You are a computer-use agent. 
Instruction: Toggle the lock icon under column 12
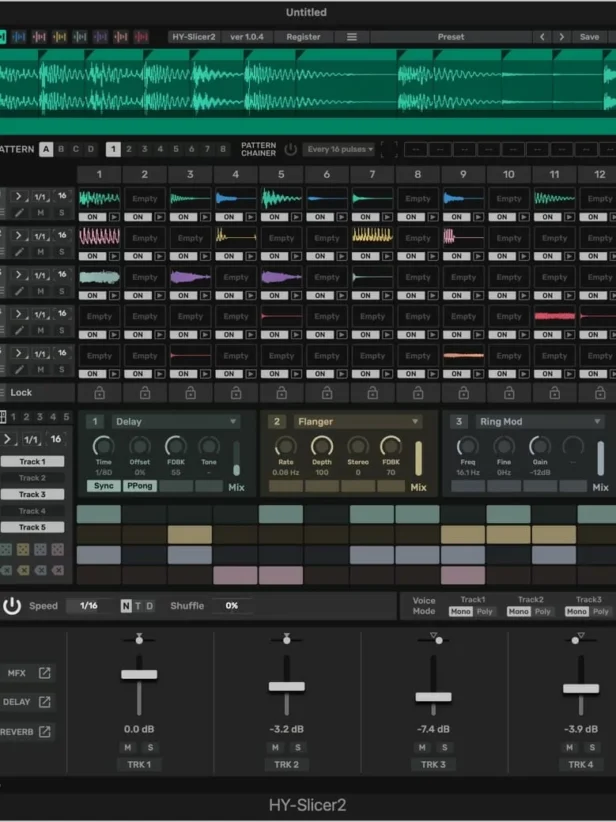tap(600, 392)
